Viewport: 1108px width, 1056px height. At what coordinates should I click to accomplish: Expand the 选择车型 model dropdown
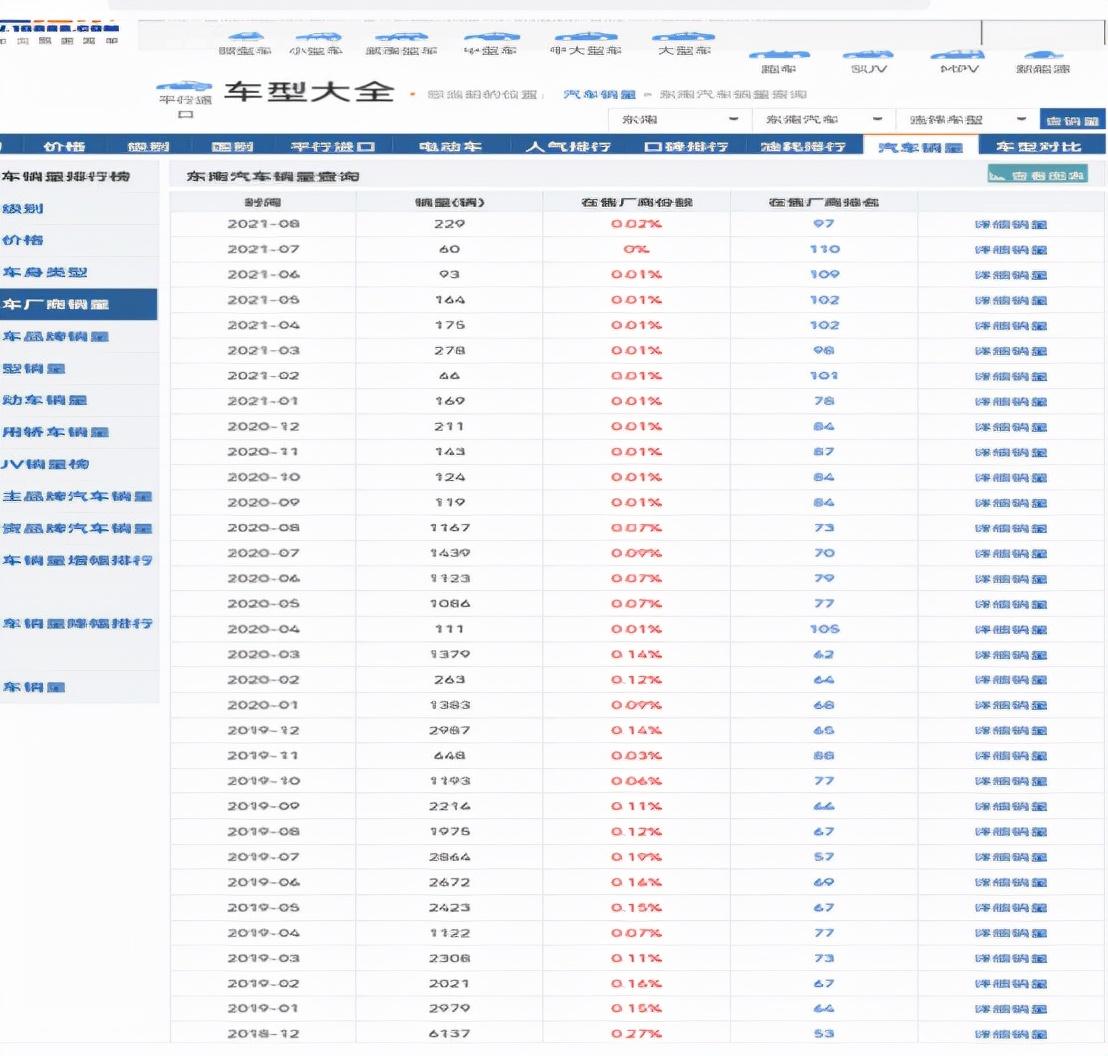(964, 119)
